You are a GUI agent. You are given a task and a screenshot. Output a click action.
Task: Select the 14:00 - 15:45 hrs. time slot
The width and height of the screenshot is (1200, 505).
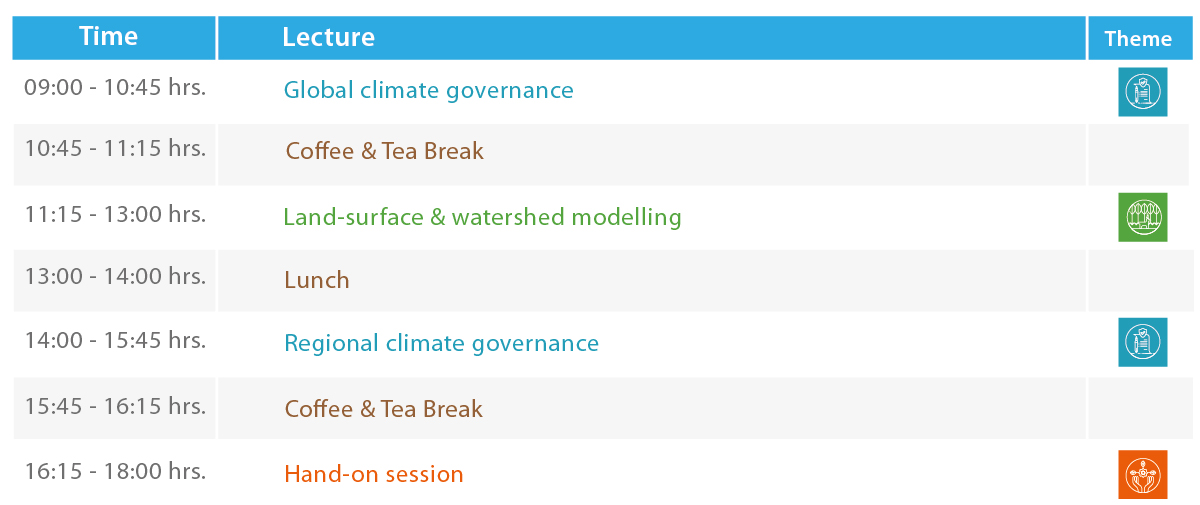[x=115, y=340]
